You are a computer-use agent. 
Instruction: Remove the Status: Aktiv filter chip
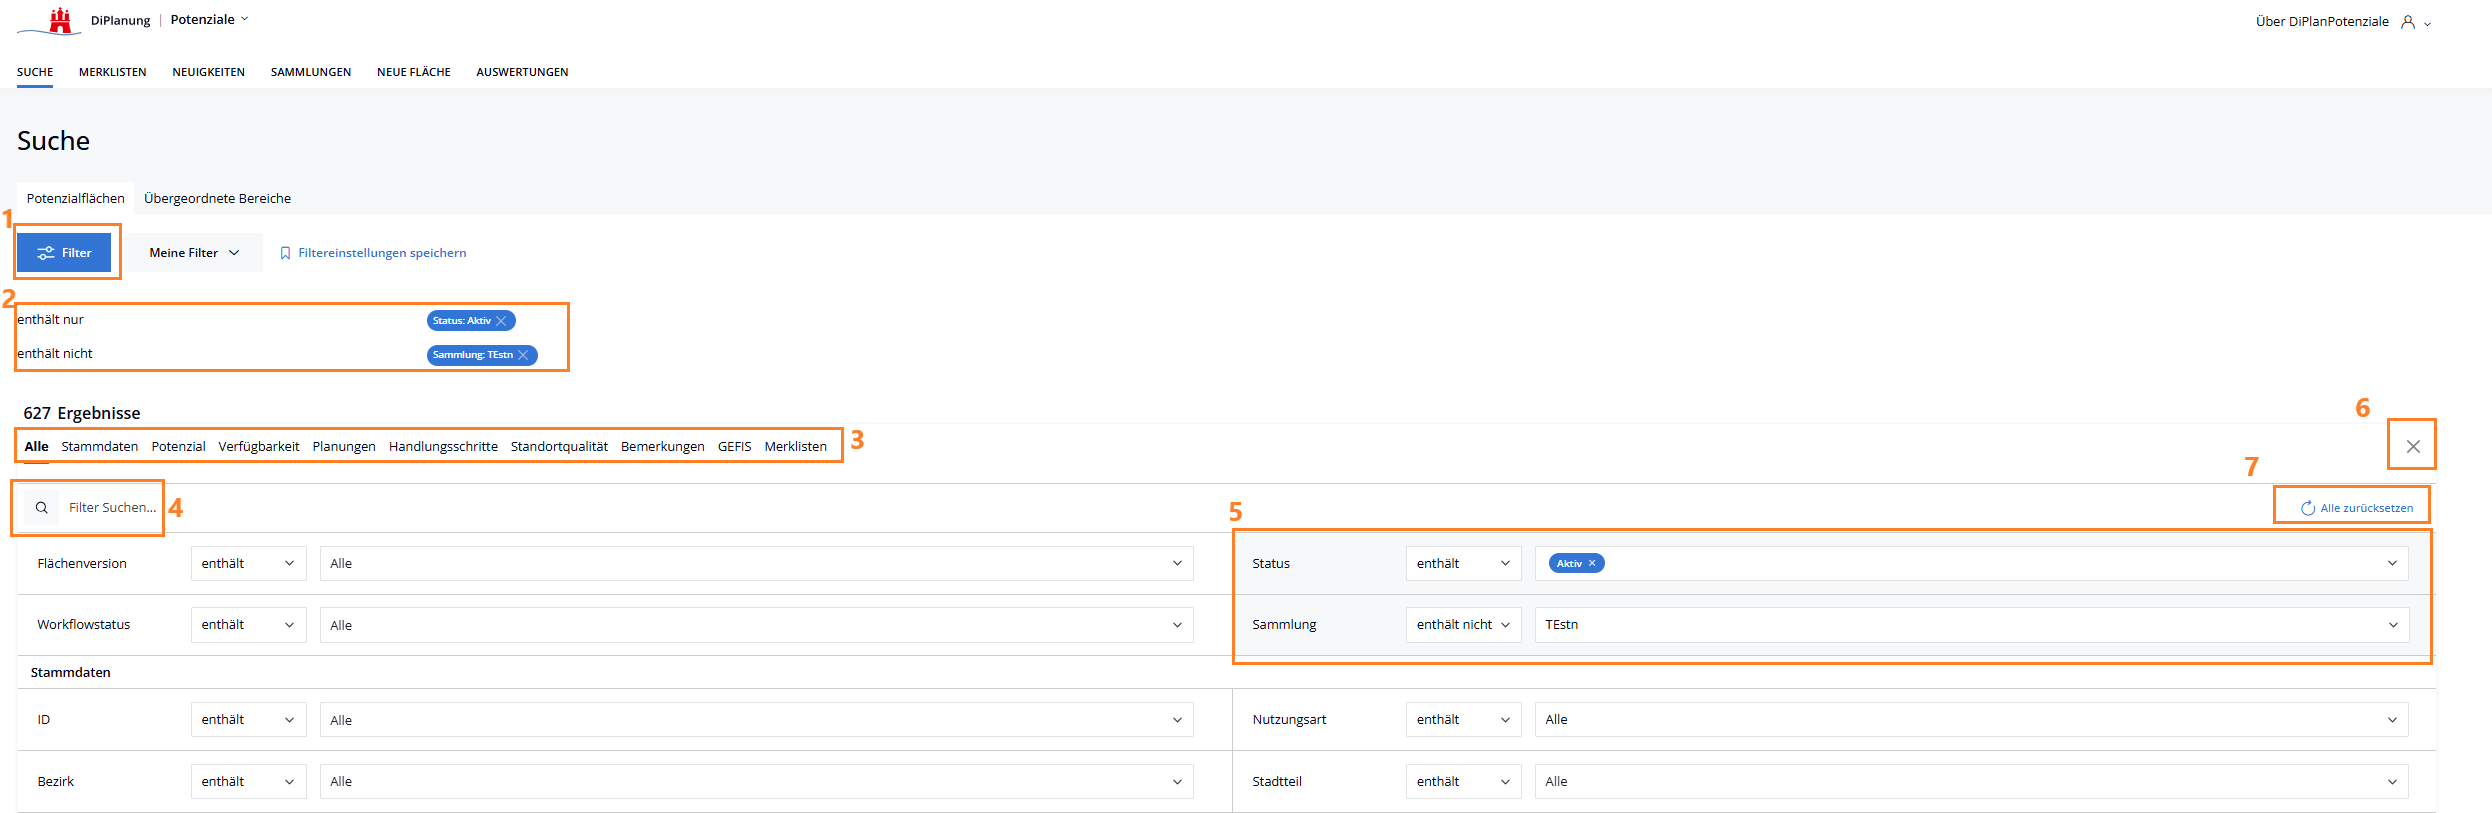(x=502, y=321)
